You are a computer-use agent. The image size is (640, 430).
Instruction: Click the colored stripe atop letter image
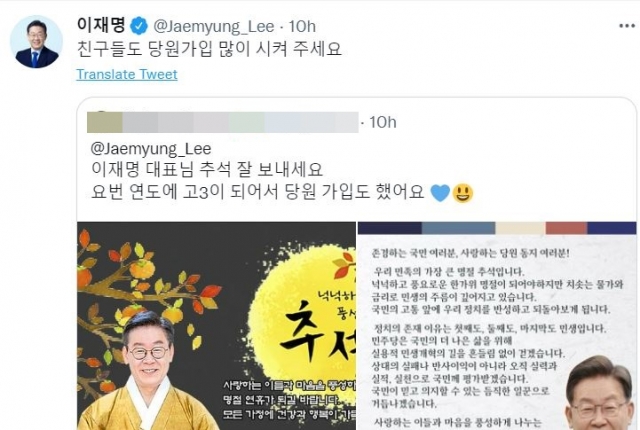click(497, 228)
